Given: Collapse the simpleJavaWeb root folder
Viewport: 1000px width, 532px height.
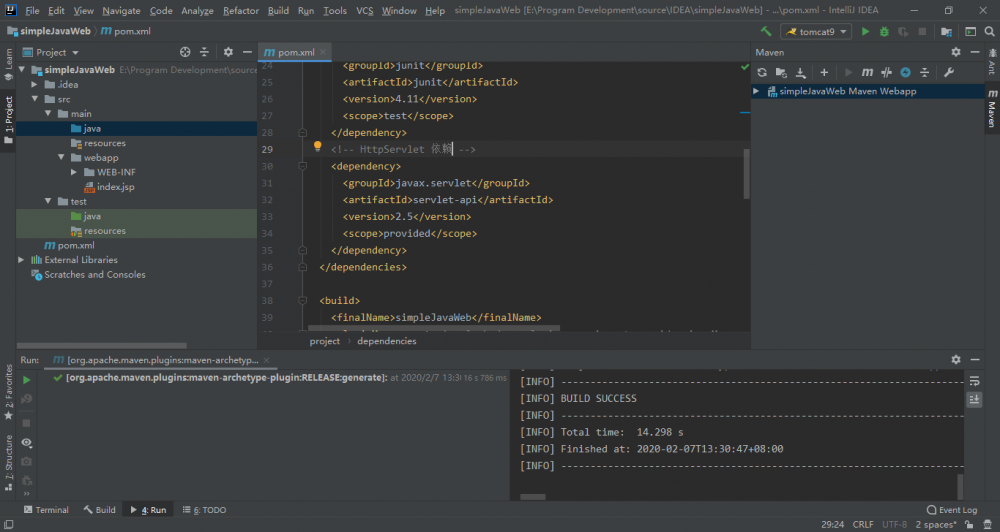Looking at the screenshot, I should tap(22, 70).
